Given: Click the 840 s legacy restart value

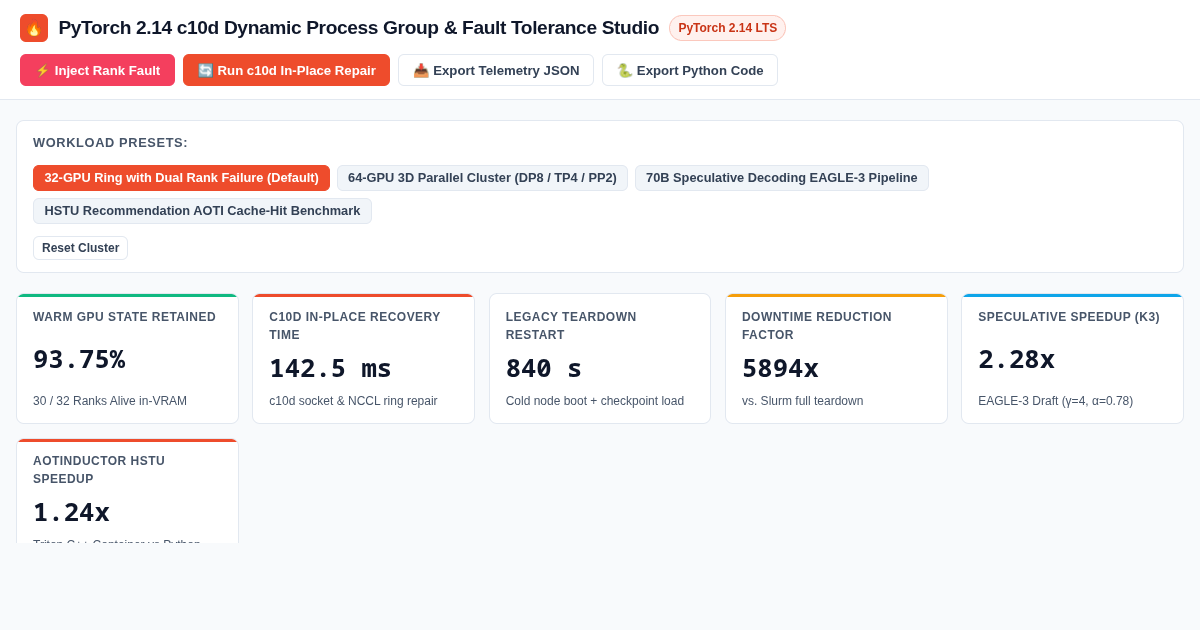Looking at the screenshot, I should [x=544, y=368].
